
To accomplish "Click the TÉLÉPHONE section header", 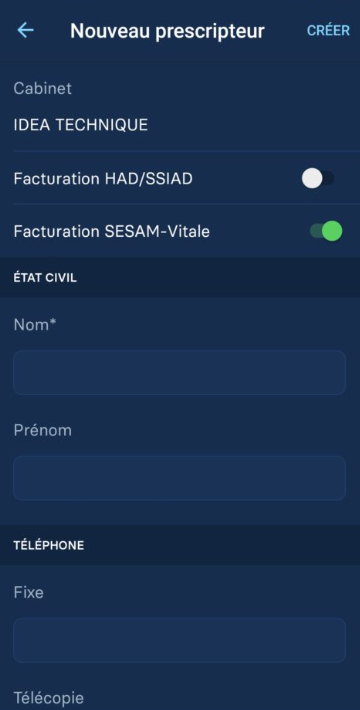I will 49,545.
